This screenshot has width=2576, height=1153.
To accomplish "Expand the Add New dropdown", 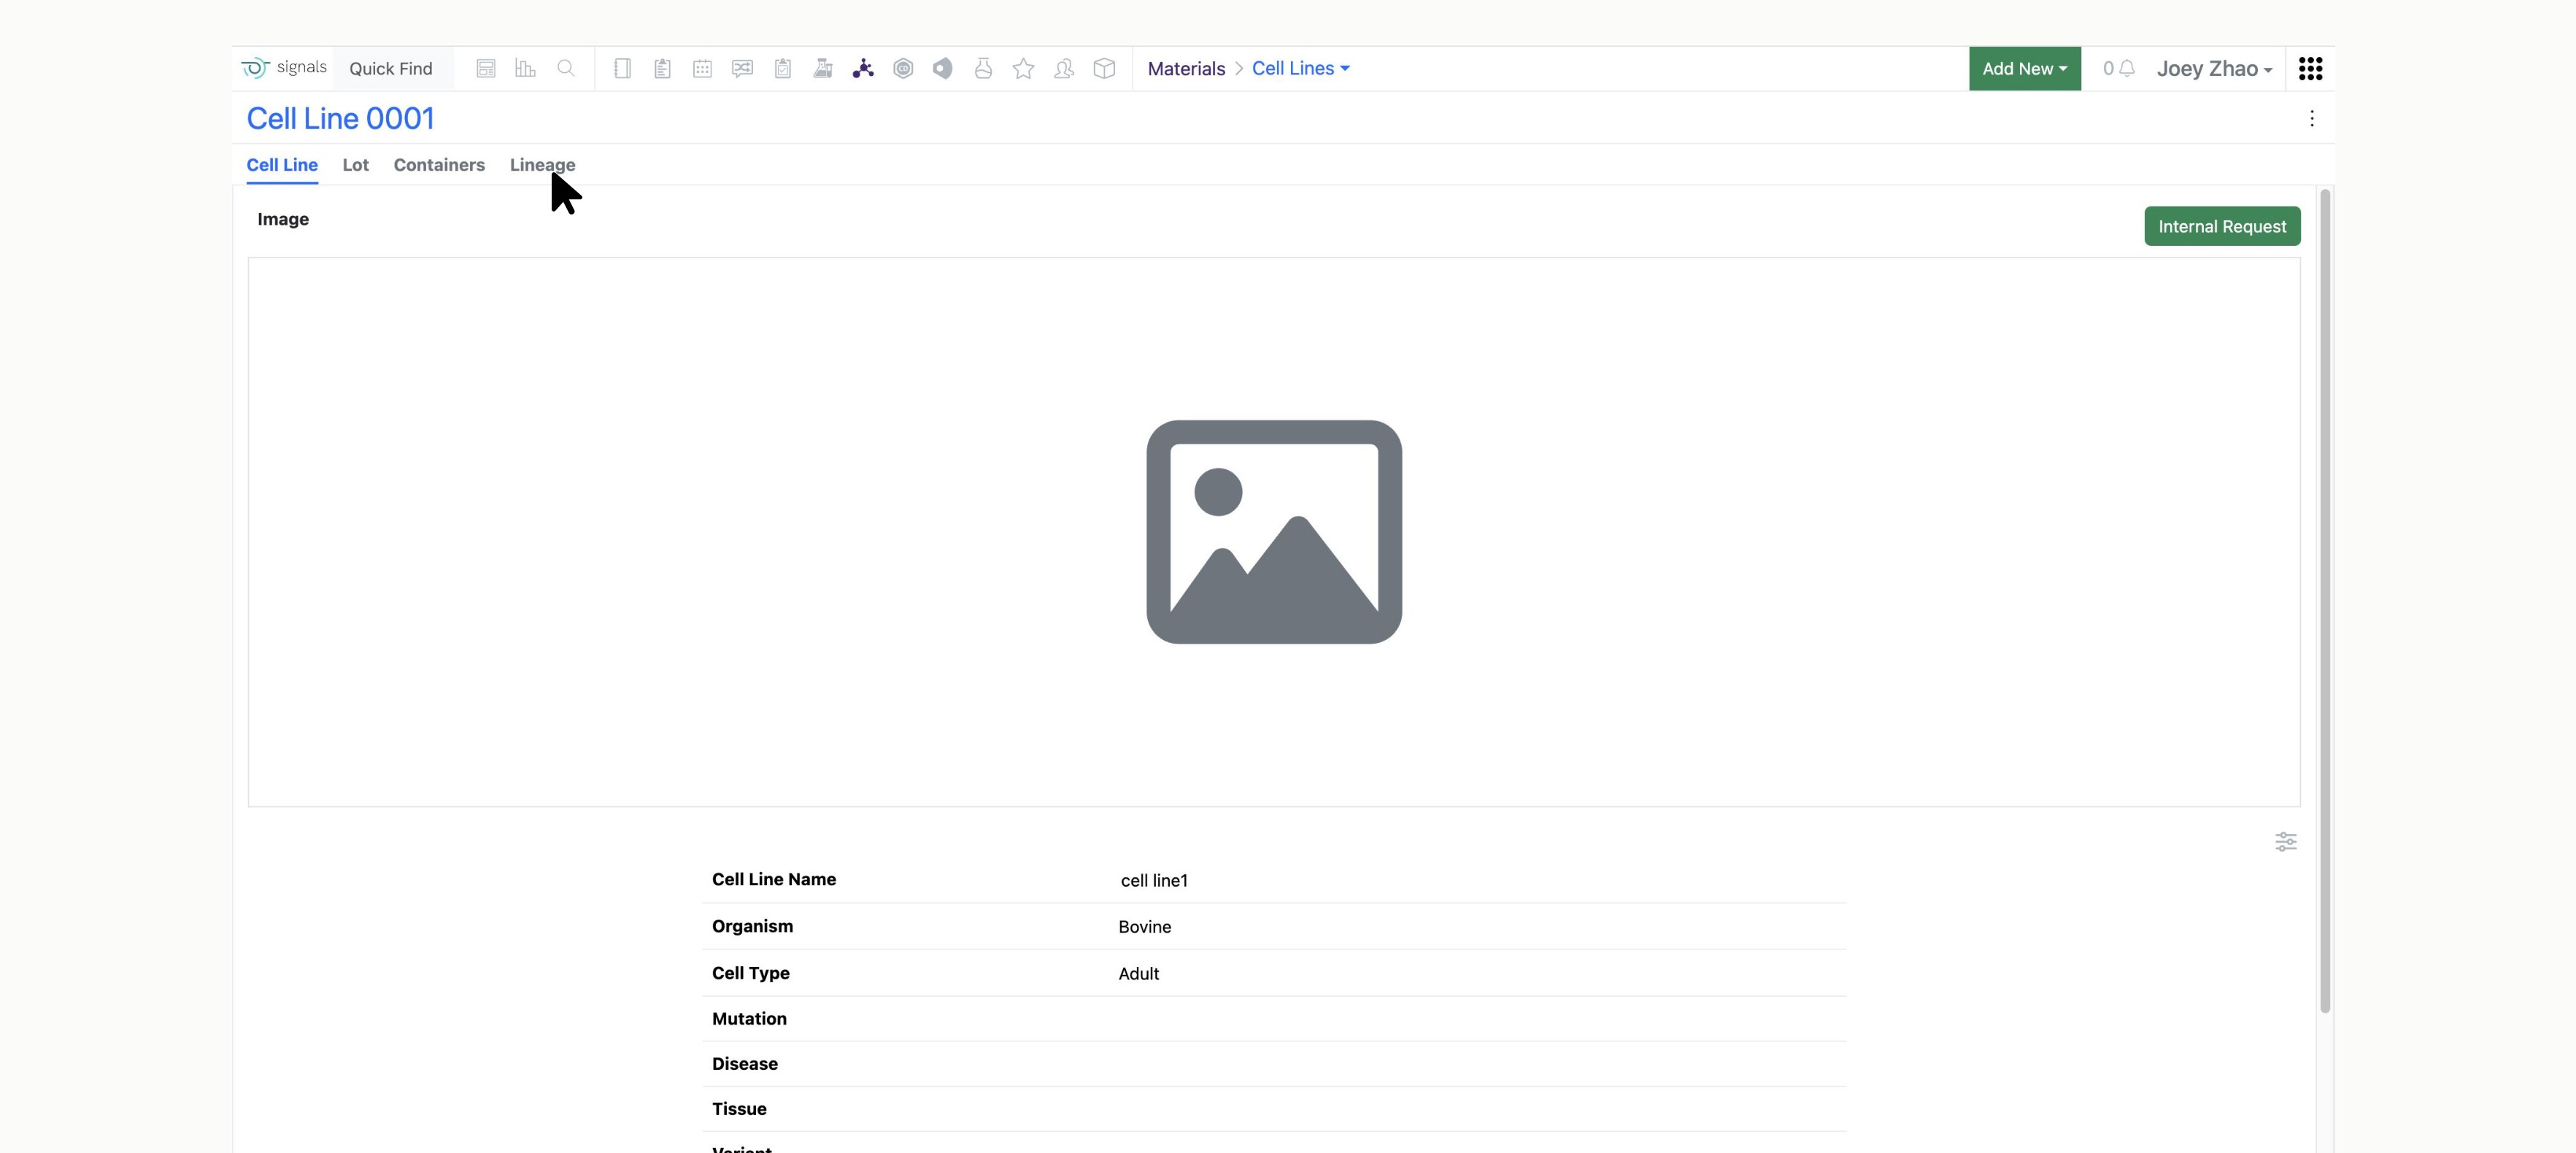I will [x=2024, y=69].
